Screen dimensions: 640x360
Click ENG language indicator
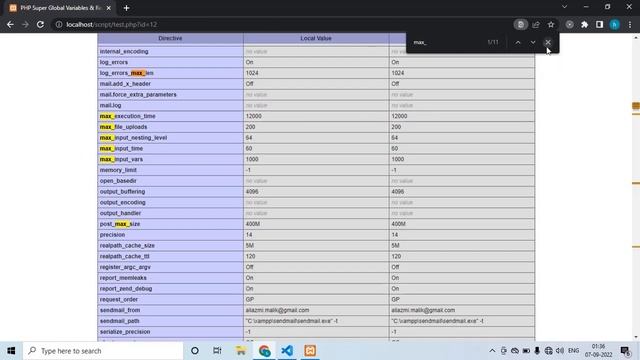coord(573,351)
